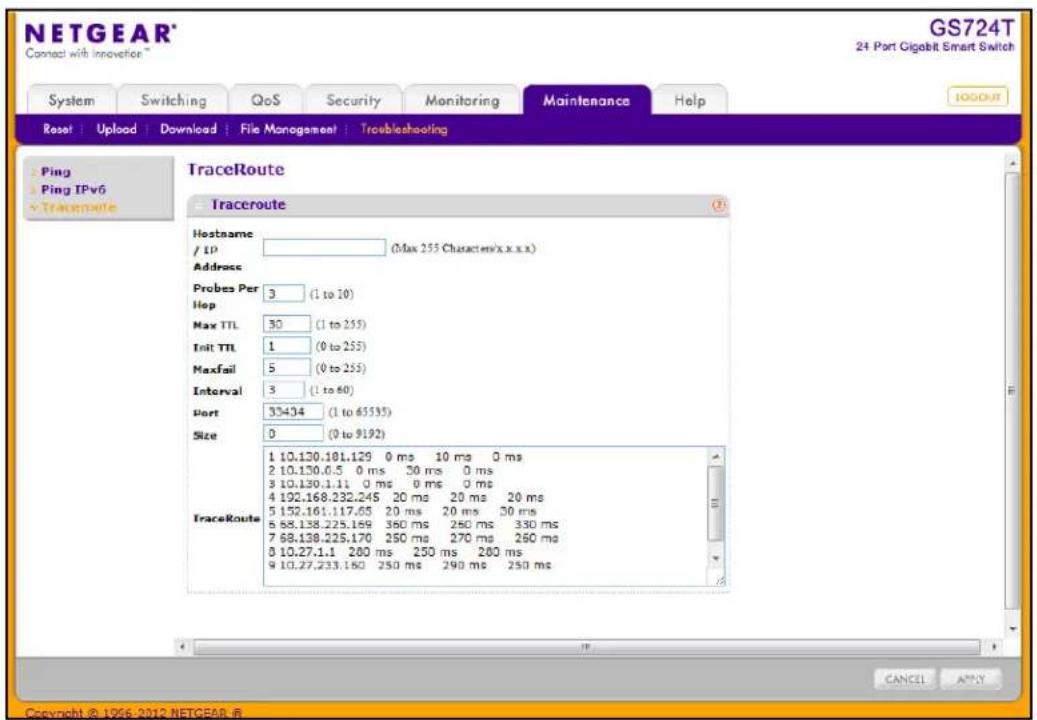Click the NETGEAR logo

101,34
